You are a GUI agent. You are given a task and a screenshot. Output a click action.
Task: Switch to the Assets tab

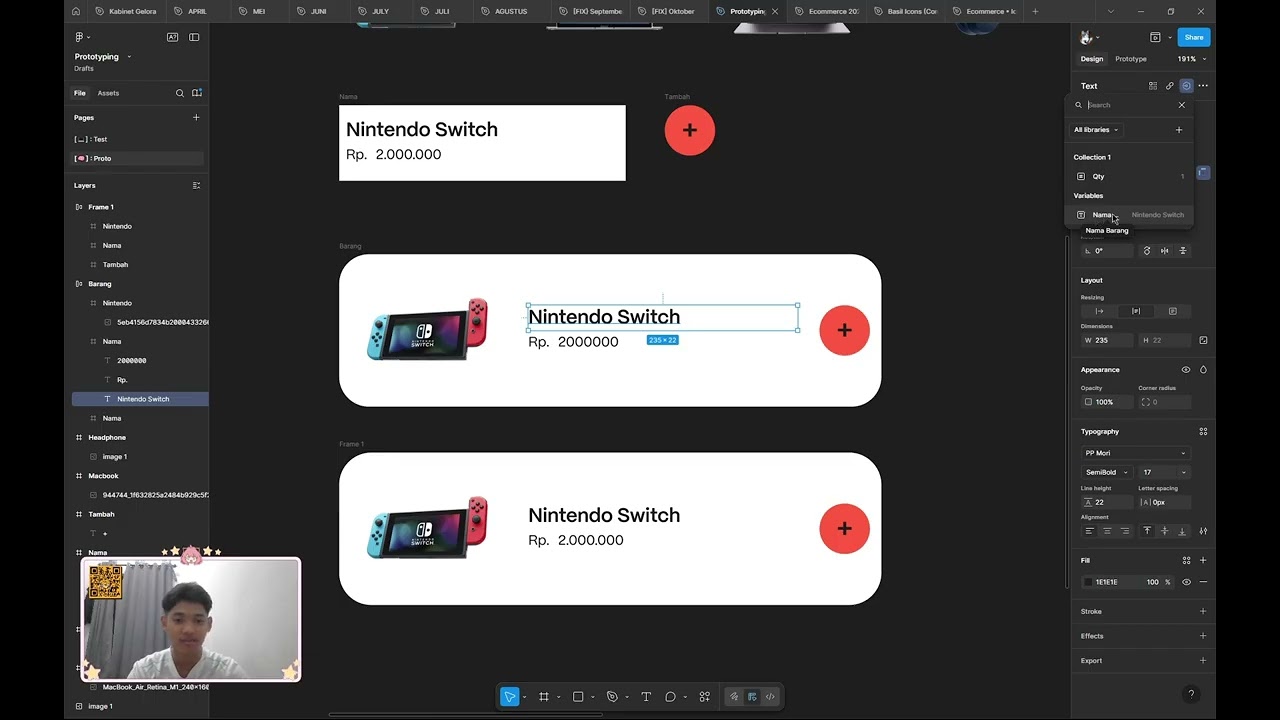click(108, 93)
